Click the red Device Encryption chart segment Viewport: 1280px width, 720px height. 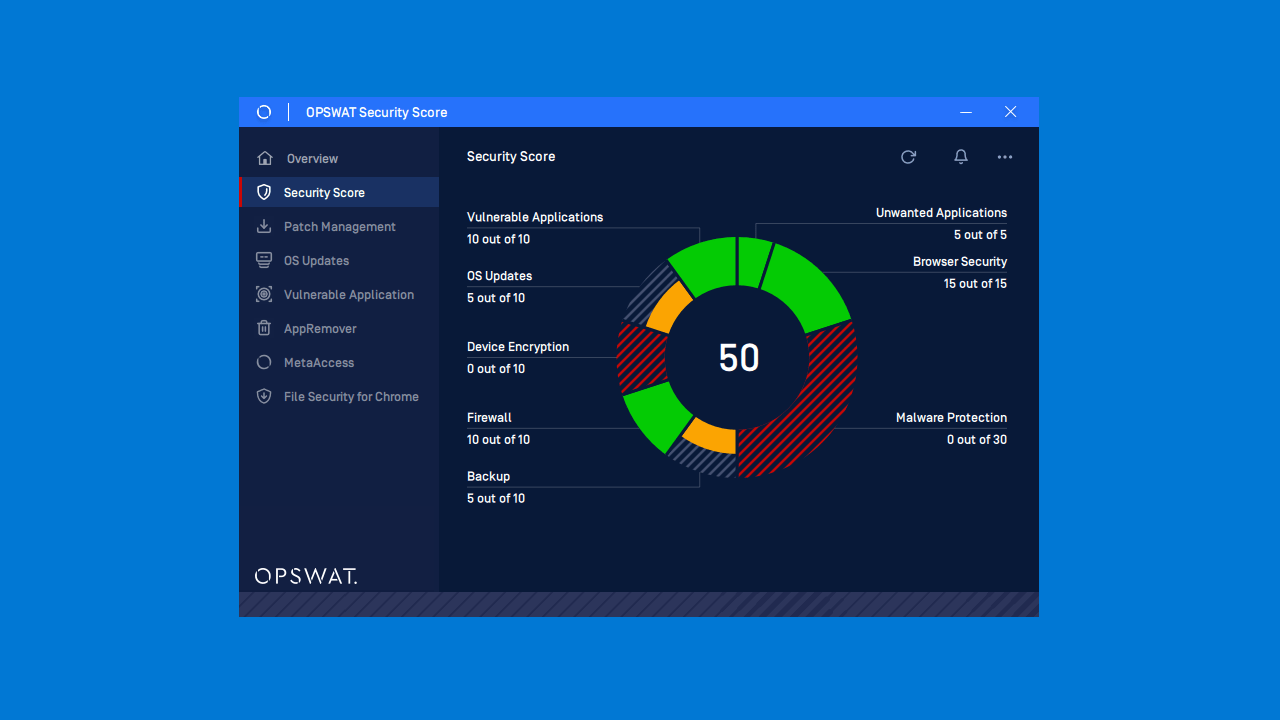(640, 358)
